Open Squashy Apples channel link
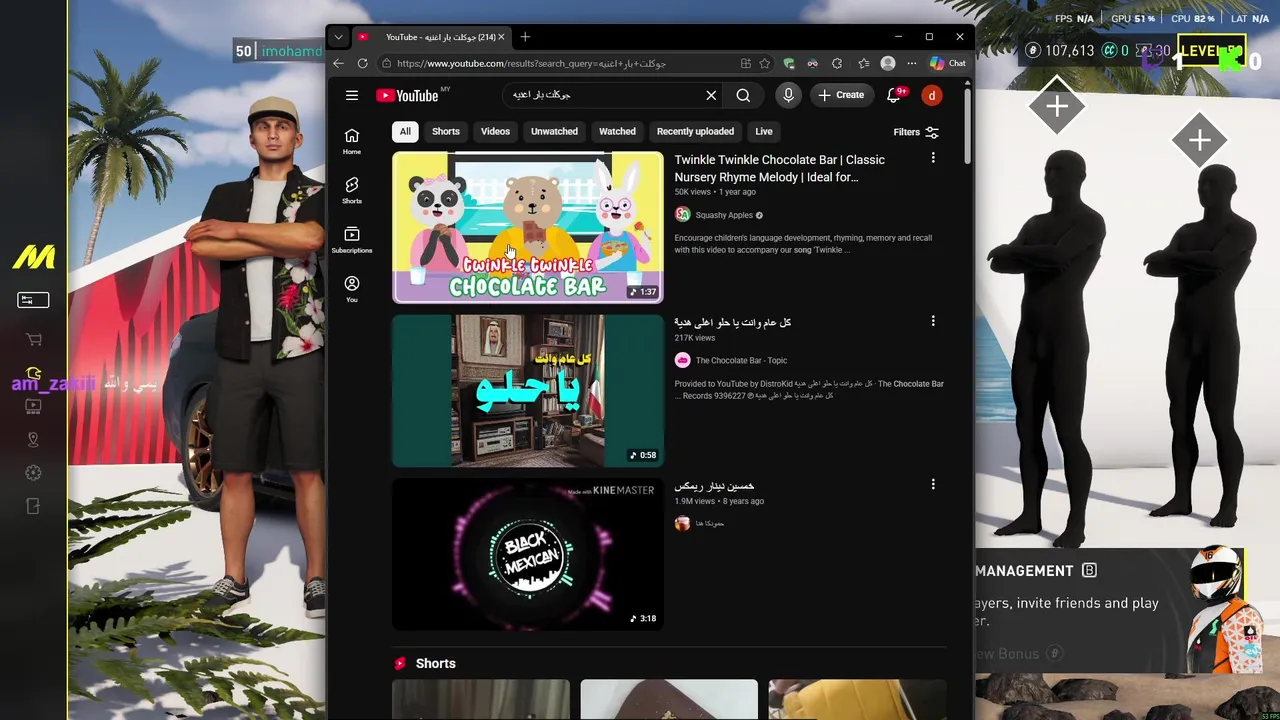This screenshot has width=1280, height=720. pos(724,215)
